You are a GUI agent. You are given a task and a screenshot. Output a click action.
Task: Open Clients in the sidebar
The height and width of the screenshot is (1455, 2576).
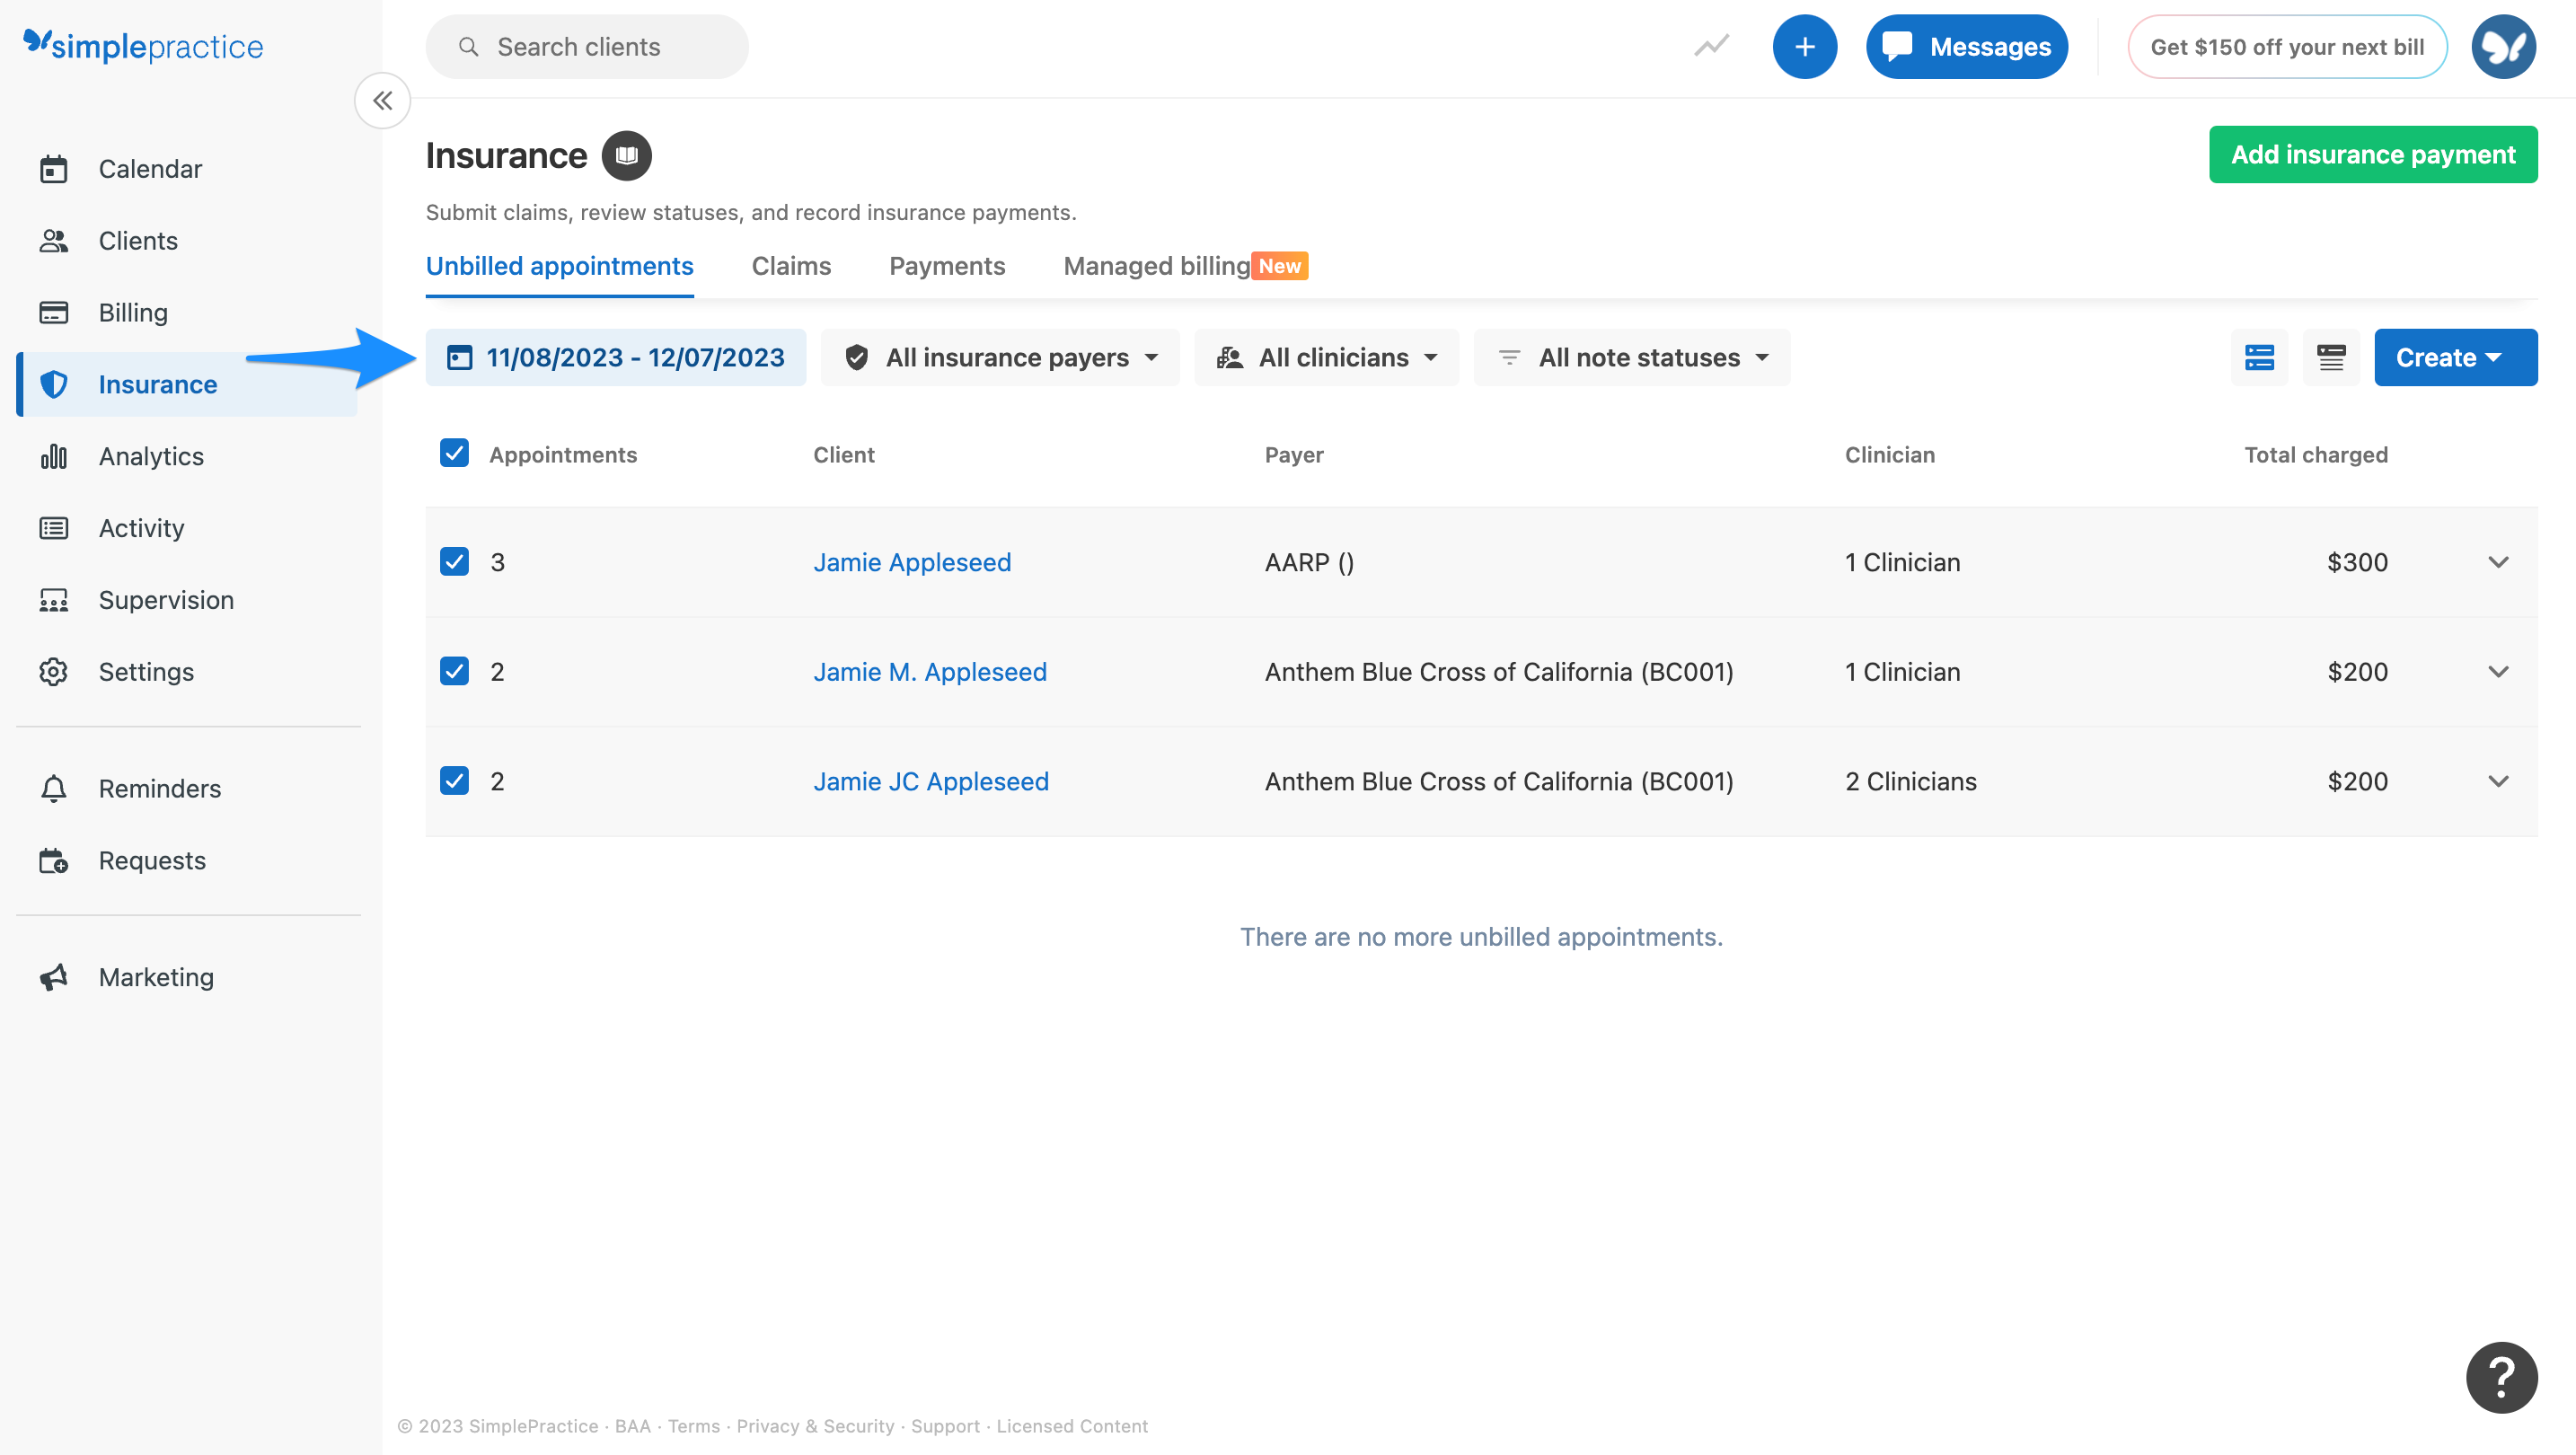138,241
